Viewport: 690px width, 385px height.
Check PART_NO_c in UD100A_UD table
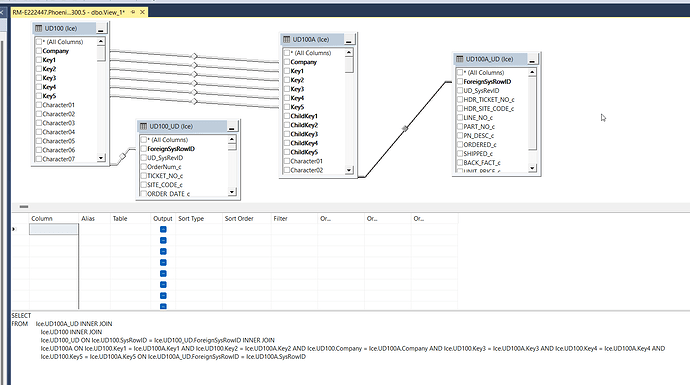click(x=460, y=126)
